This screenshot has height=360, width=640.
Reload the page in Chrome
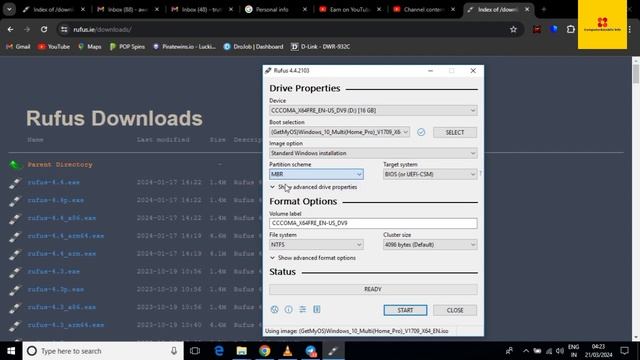pos(44,29)
